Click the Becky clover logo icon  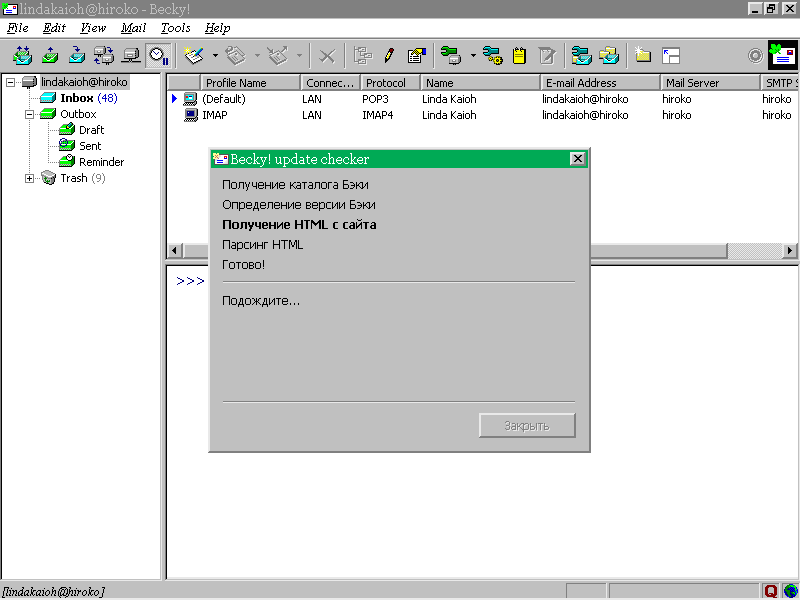pos(784,55)
